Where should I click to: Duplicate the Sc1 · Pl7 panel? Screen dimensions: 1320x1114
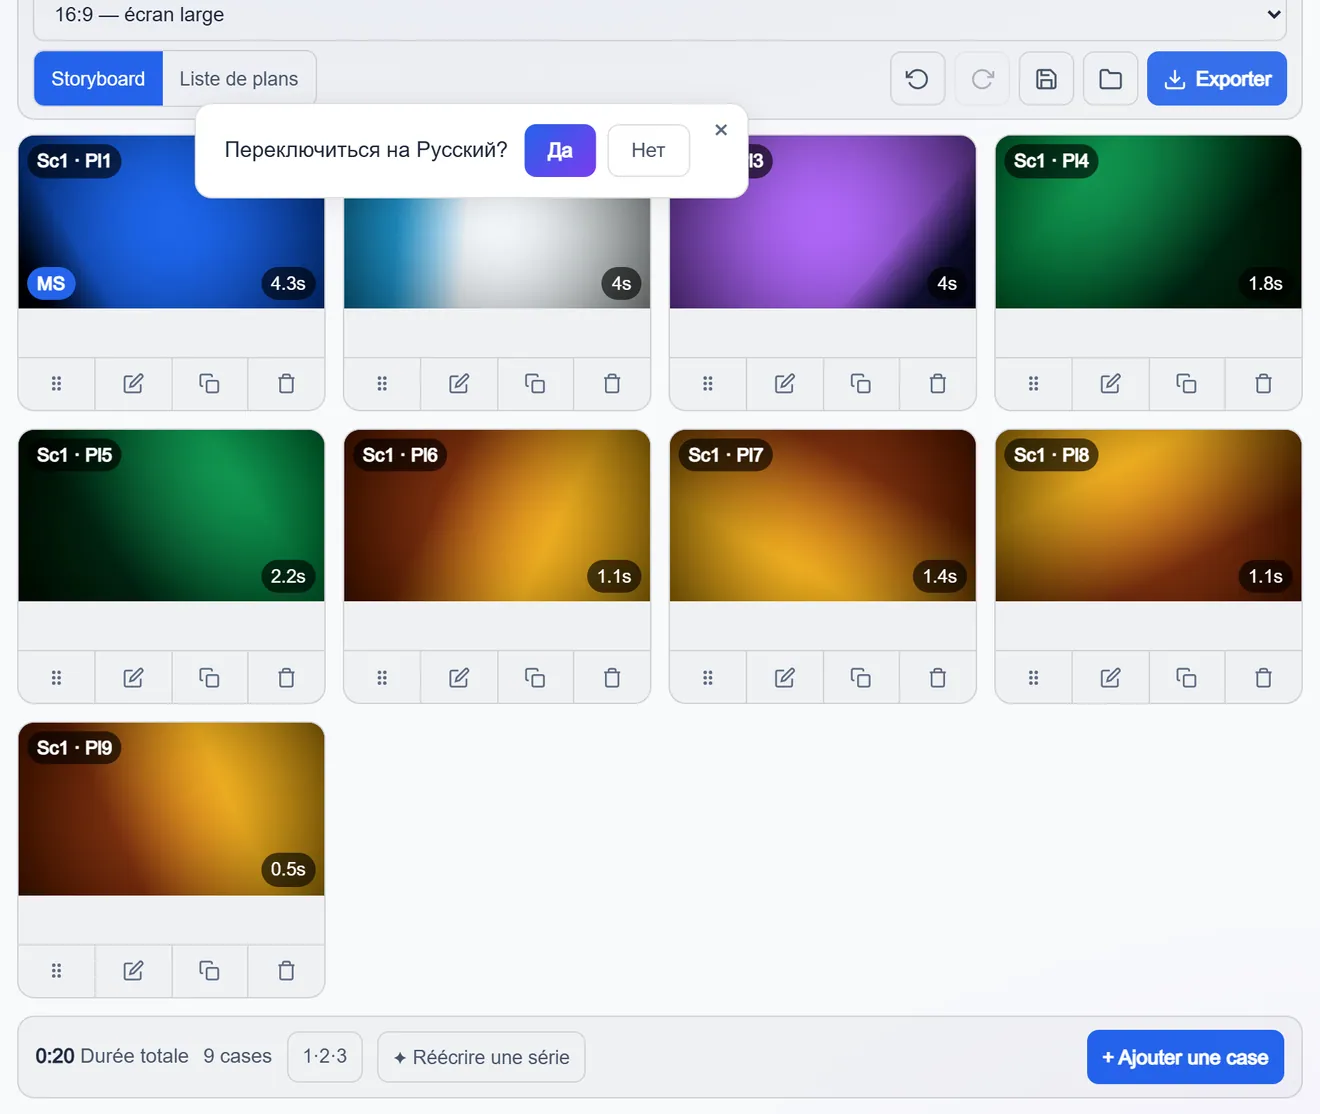point(860,678)
